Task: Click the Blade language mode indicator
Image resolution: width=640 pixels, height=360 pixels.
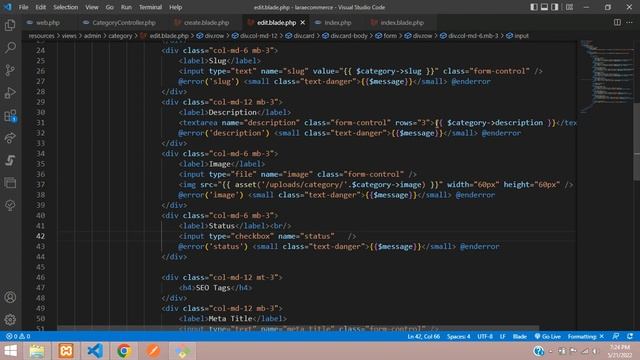Action: [520, 336]
